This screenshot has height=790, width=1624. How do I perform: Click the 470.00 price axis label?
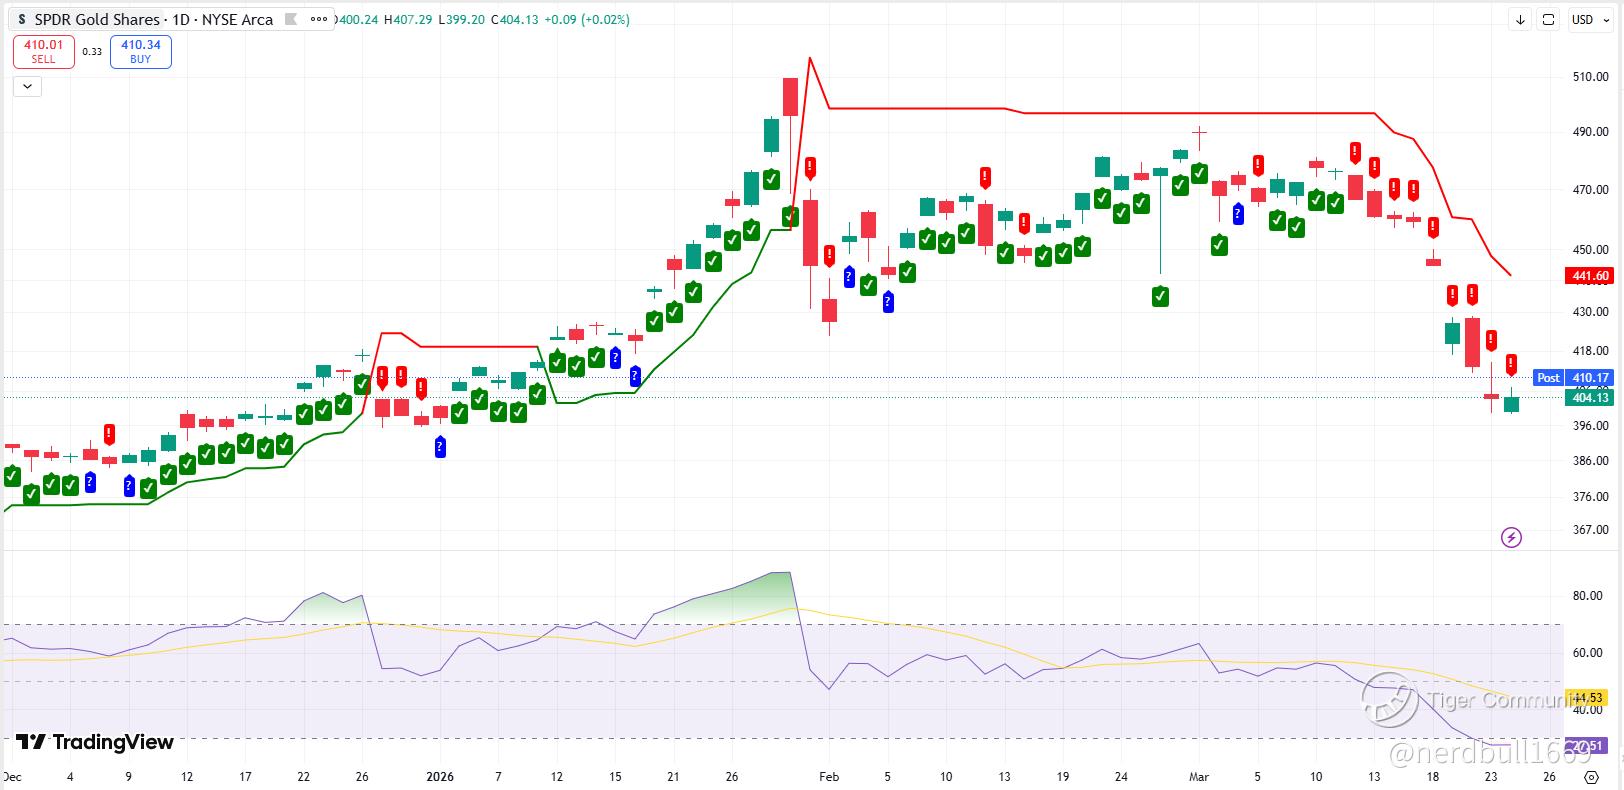(1590, 190)
